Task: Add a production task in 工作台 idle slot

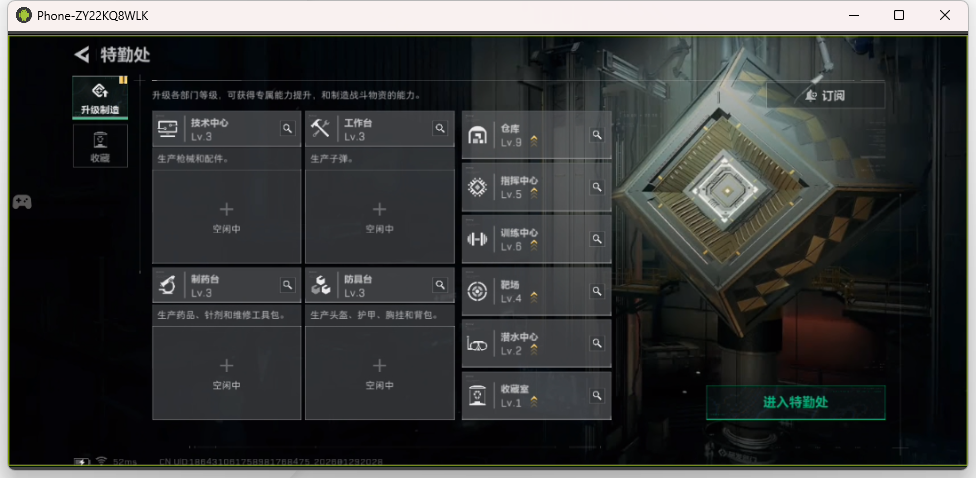Action: (379, 216)
